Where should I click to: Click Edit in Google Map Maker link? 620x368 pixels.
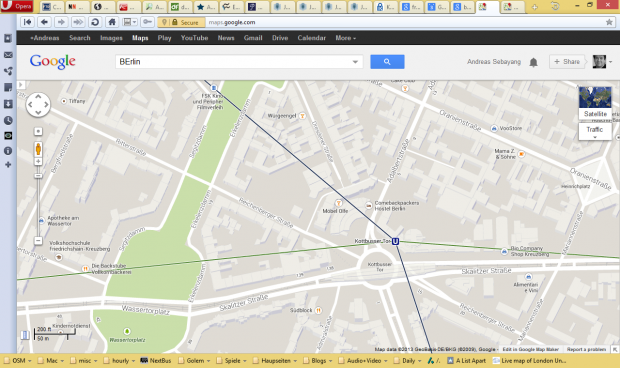[x=530, y=349]
